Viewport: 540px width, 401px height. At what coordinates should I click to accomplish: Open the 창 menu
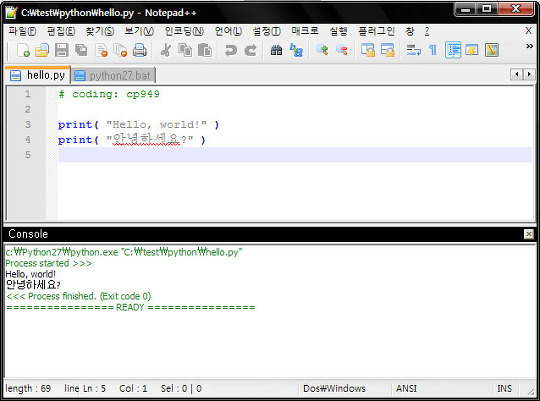pos(409,31)
